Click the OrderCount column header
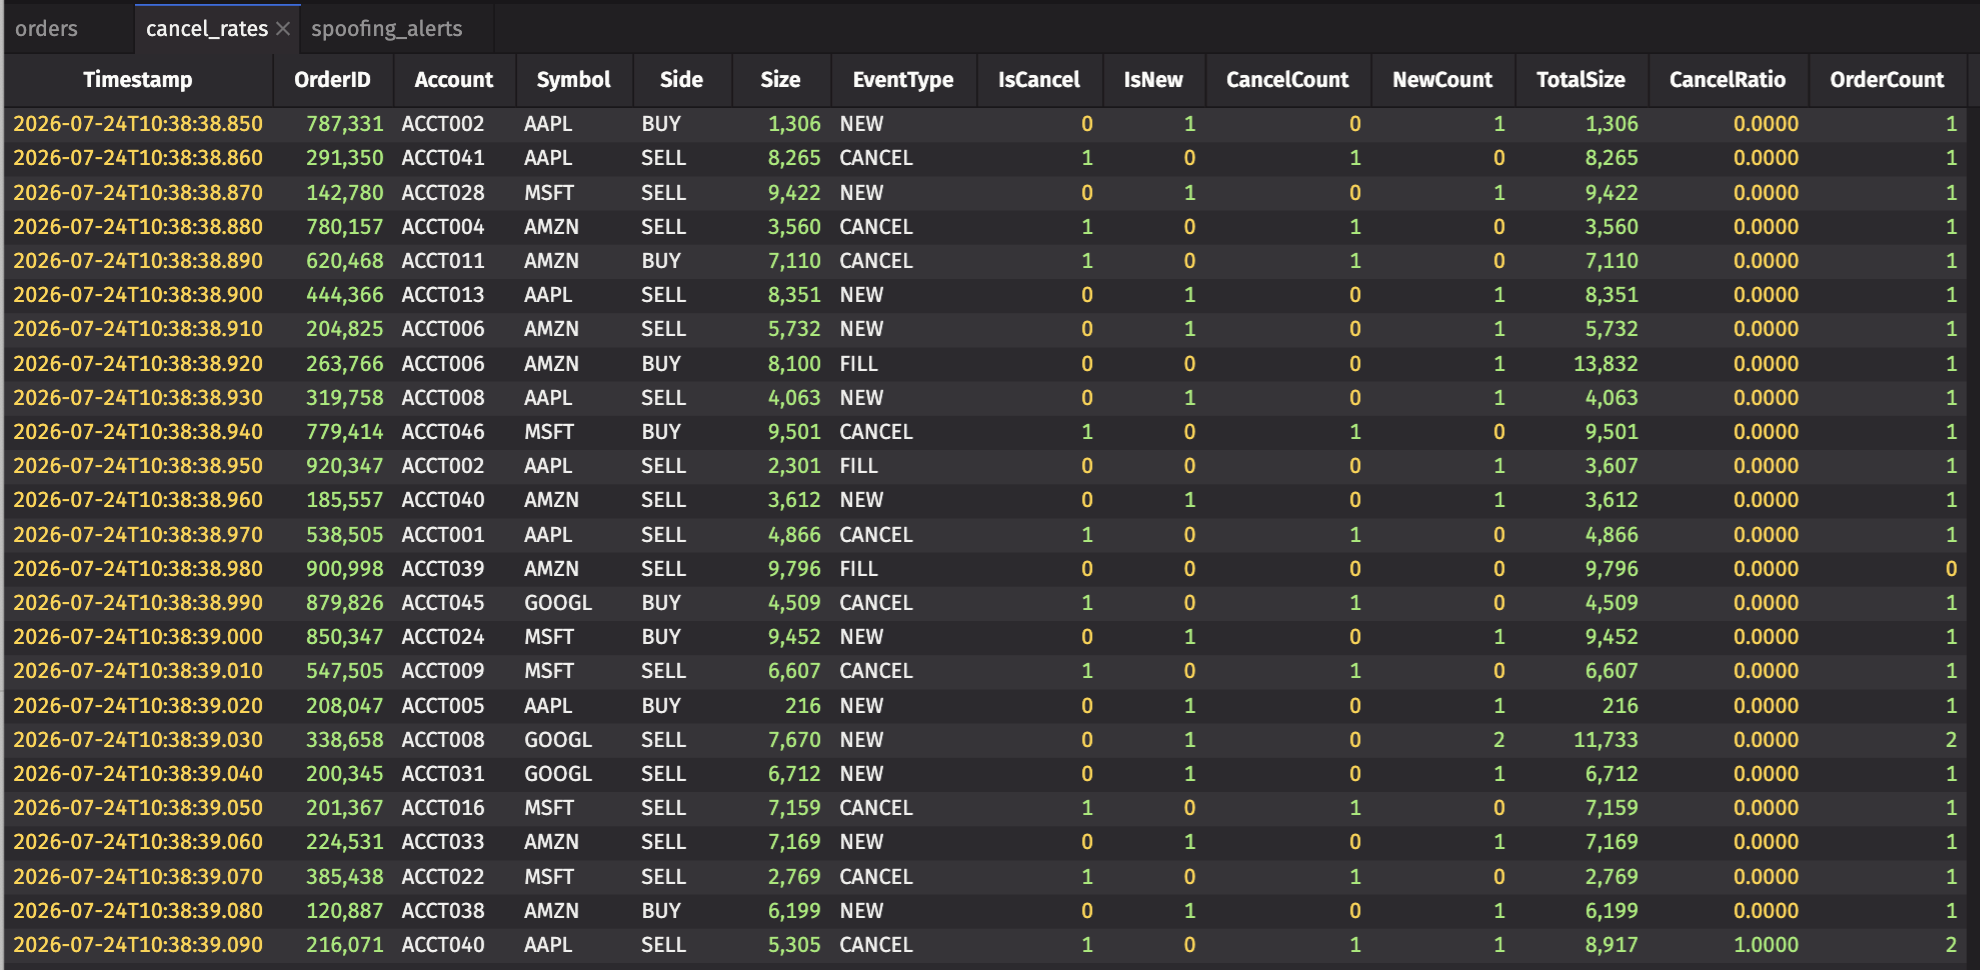Screen dimensions: 1980x970 coord(1887,80)
